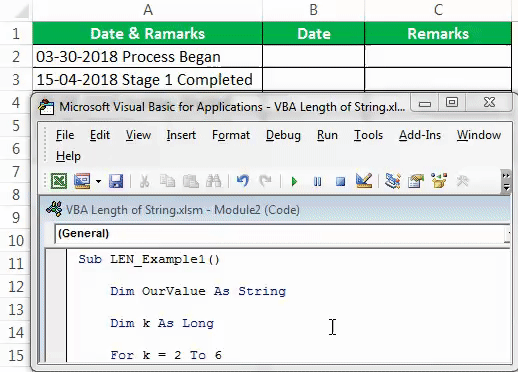Click the Copy icon in VBA toolbar
This screenshot has width=518, height=372.
(167, 181)
